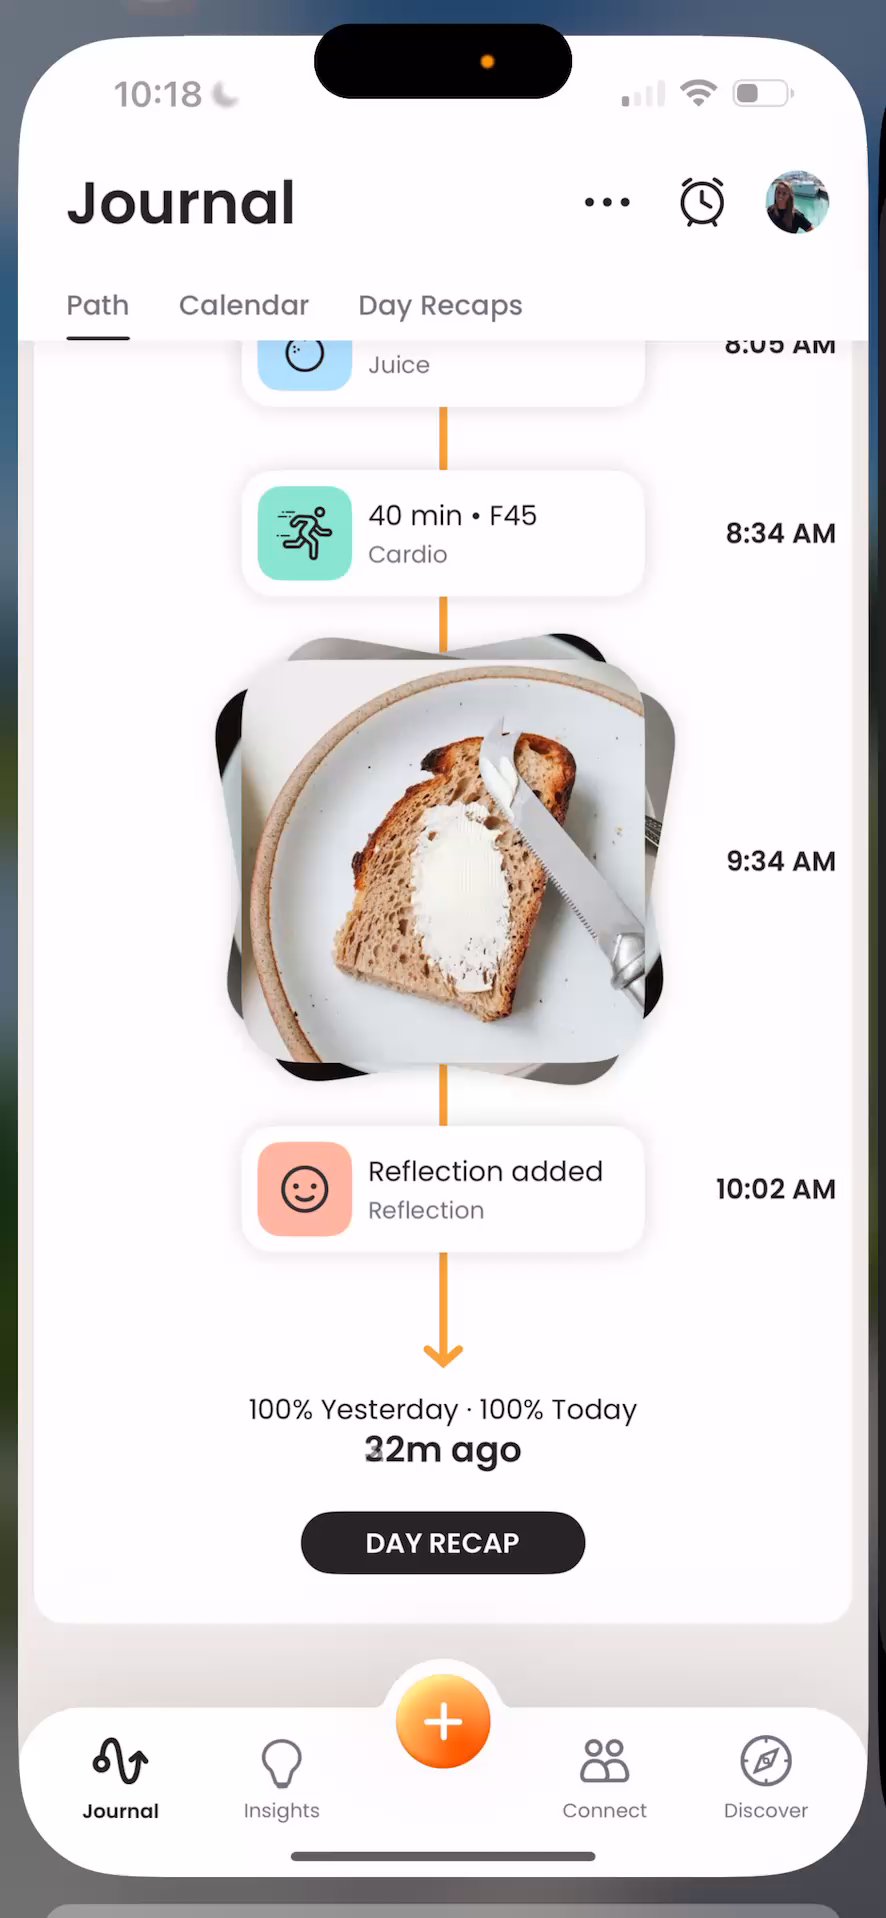Image resolution: width=886 pixels, height=1918 pixels.
Task: Tap the smiley Reflection icon
Action: (x=305, y=1189)
